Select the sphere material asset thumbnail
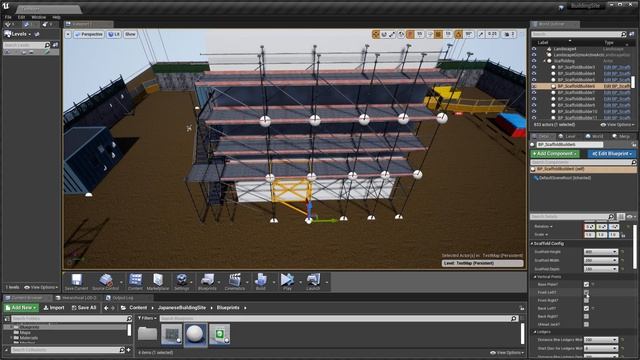 (196, 335)
